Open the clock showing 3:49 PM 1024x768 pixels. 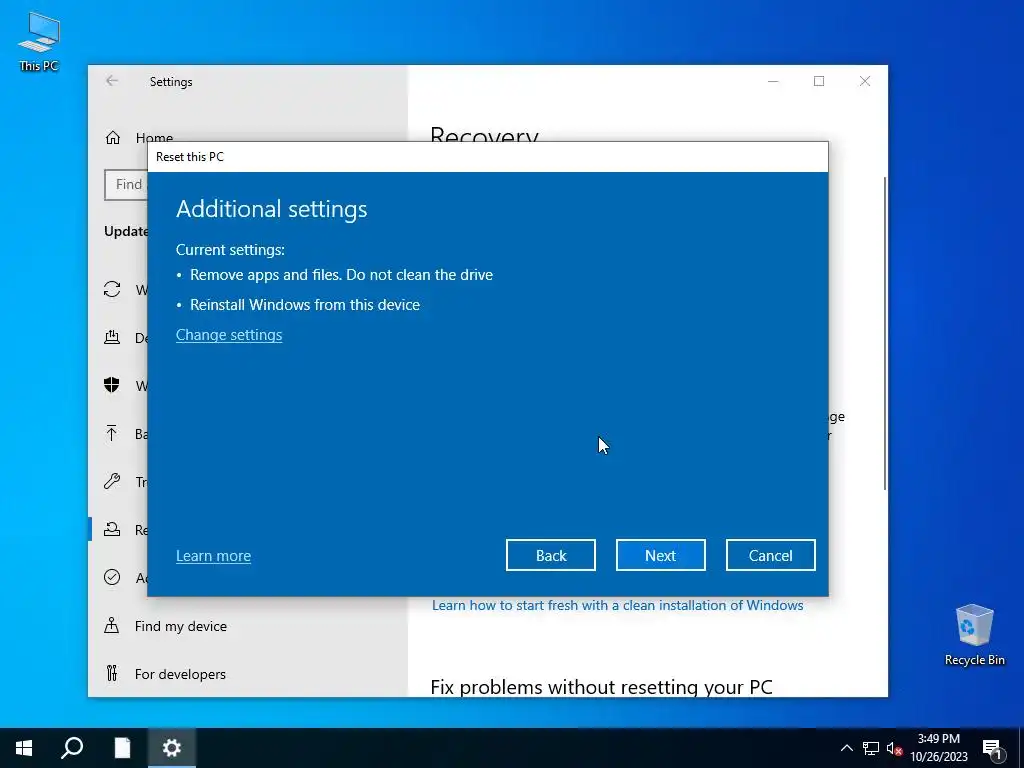pos(938,748)
